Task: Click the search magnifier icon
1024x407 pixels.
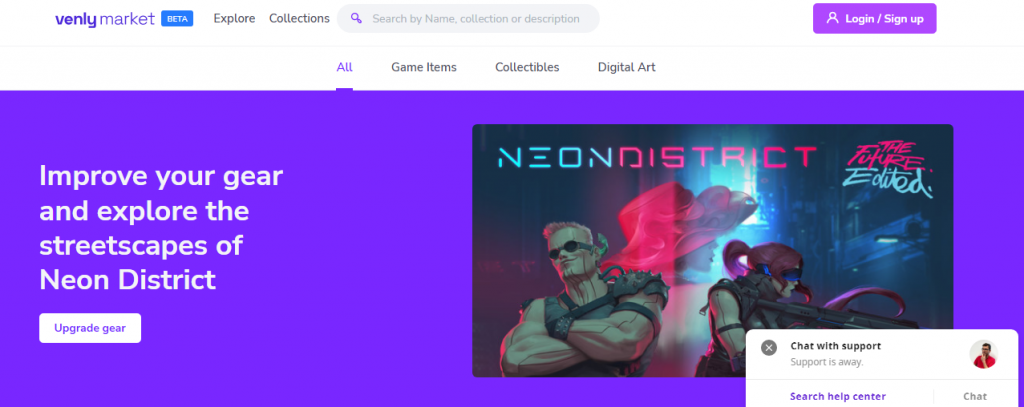Action: [x=356, y=18]
